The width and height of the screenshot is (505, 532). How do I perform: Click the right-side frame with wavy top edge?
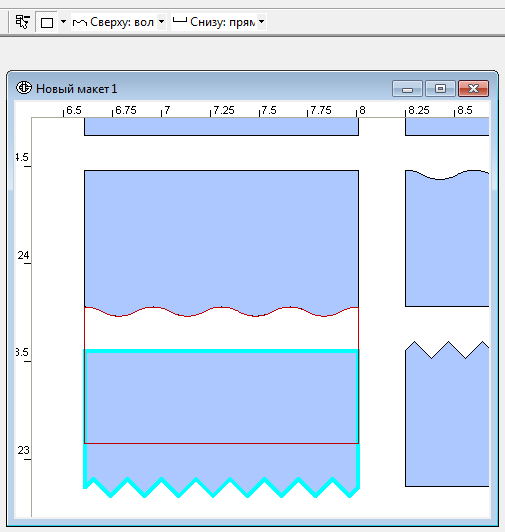(x=447, y=241)
